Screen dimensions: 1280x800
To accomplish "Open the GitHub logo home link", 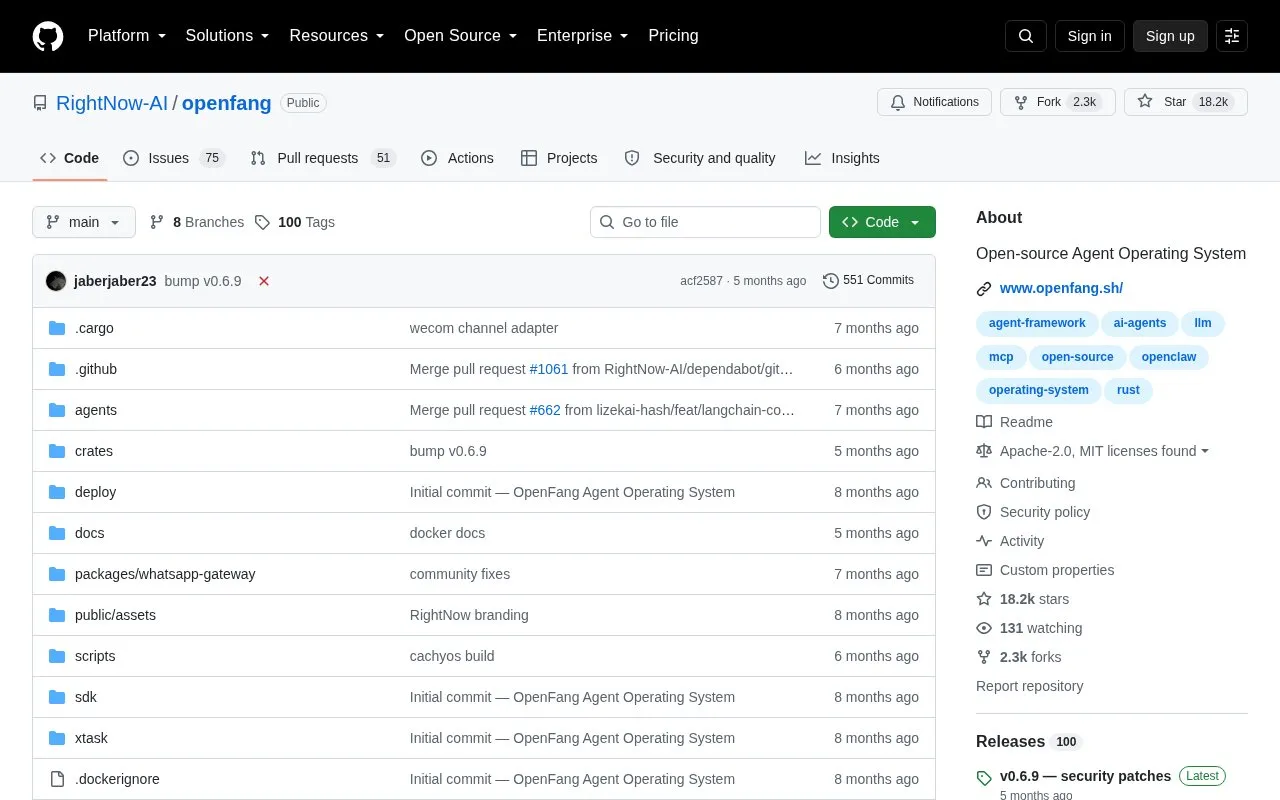I will pos(48,36).
